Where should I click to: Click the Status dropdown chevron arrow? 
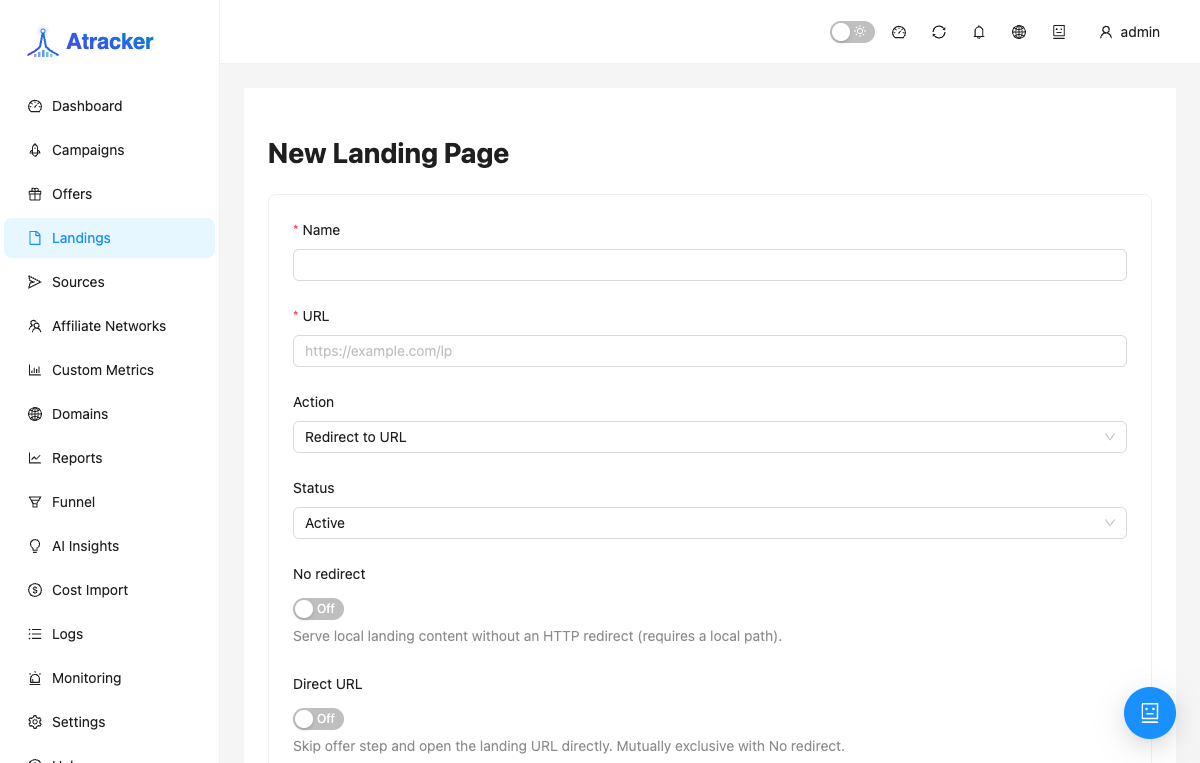point(1110,523)
